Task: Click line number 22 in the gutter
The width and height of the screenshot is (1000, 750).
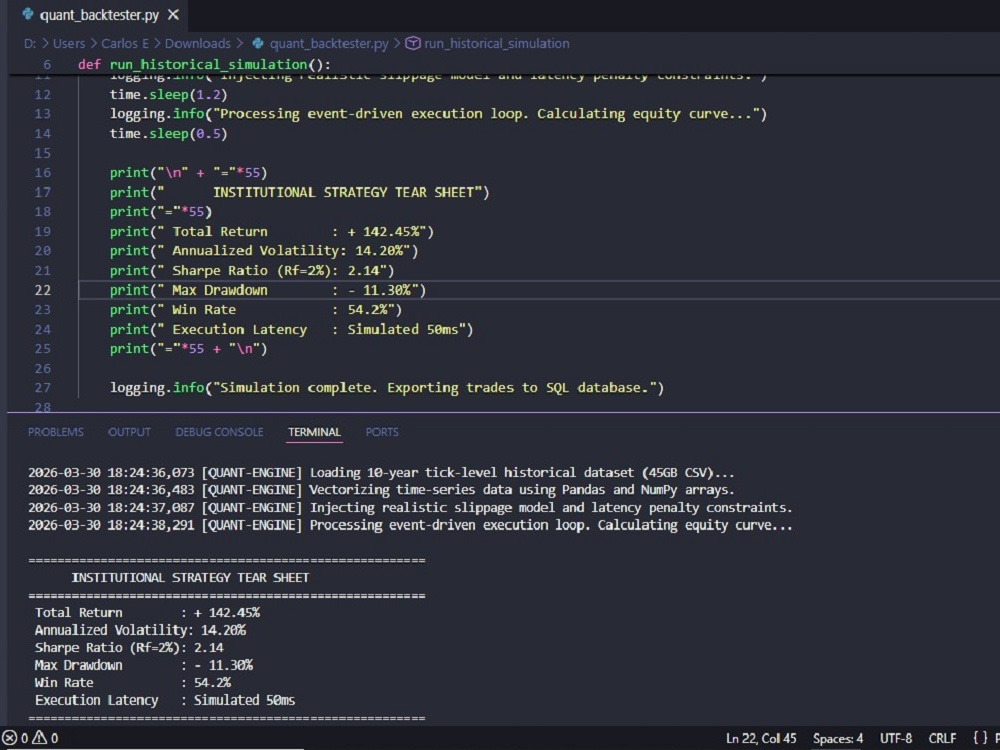Action: (x=43, y=290)
